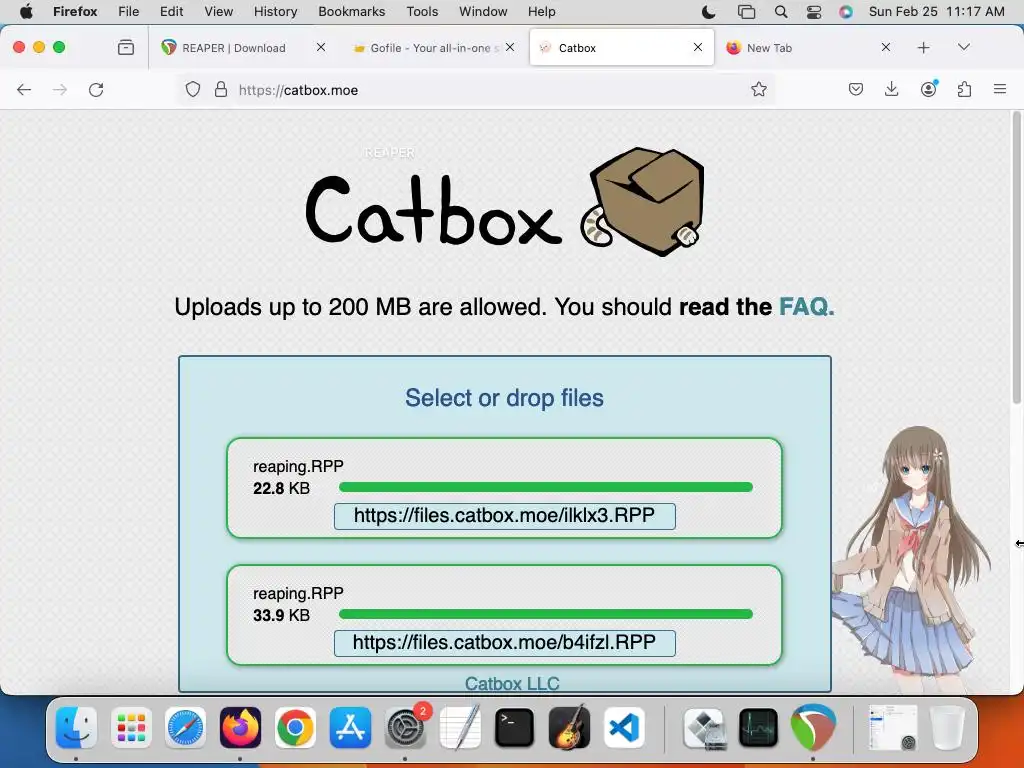Open a new tab with plus
The width and height of the screenshot is (1024, 768).
tap(923, 48)
